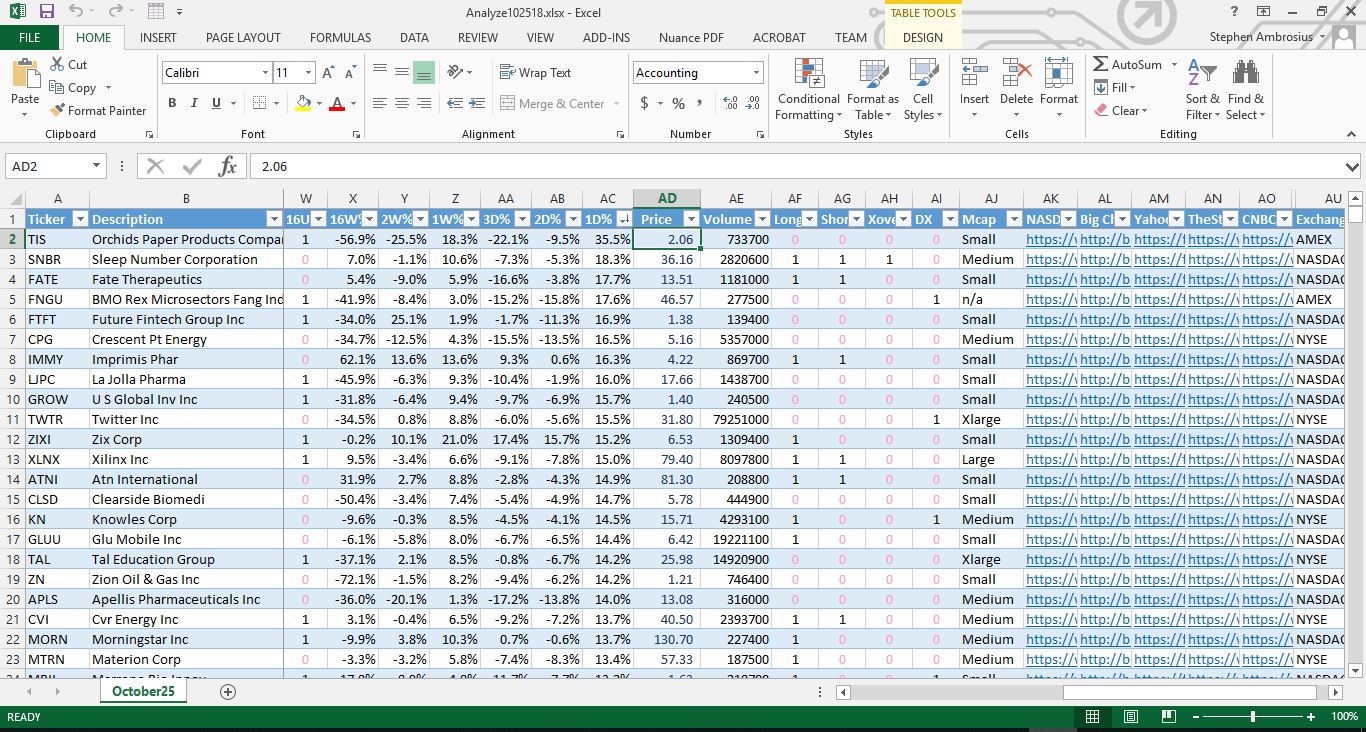The height and width of the screenshot is (732, 1366).
Task: Decrease font size with small A icon
Action: 350,73
